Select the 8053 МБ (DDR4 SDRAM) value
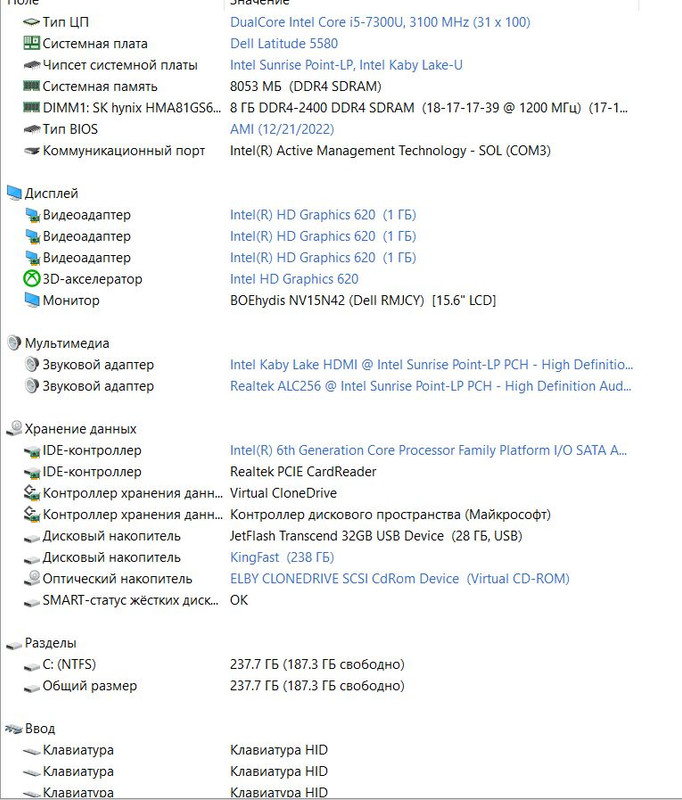682x800 pixels. coord(306,86)
